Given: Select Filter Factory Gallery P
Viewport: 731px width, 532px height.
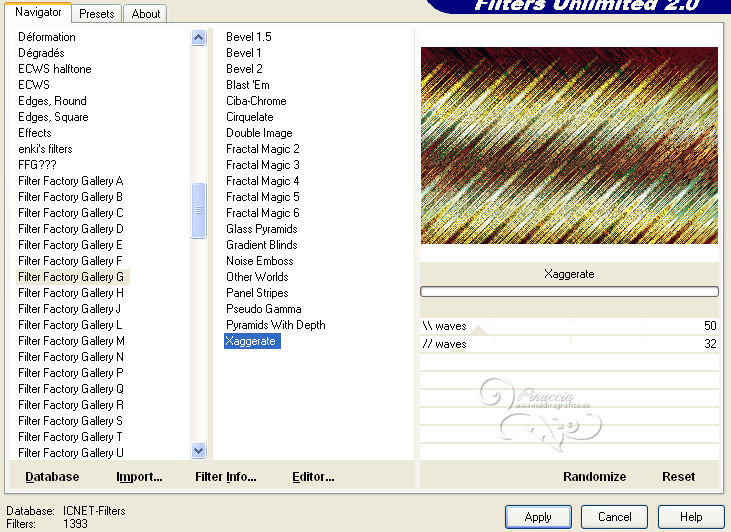Looking at the screenshot, I should pos(70,373).
